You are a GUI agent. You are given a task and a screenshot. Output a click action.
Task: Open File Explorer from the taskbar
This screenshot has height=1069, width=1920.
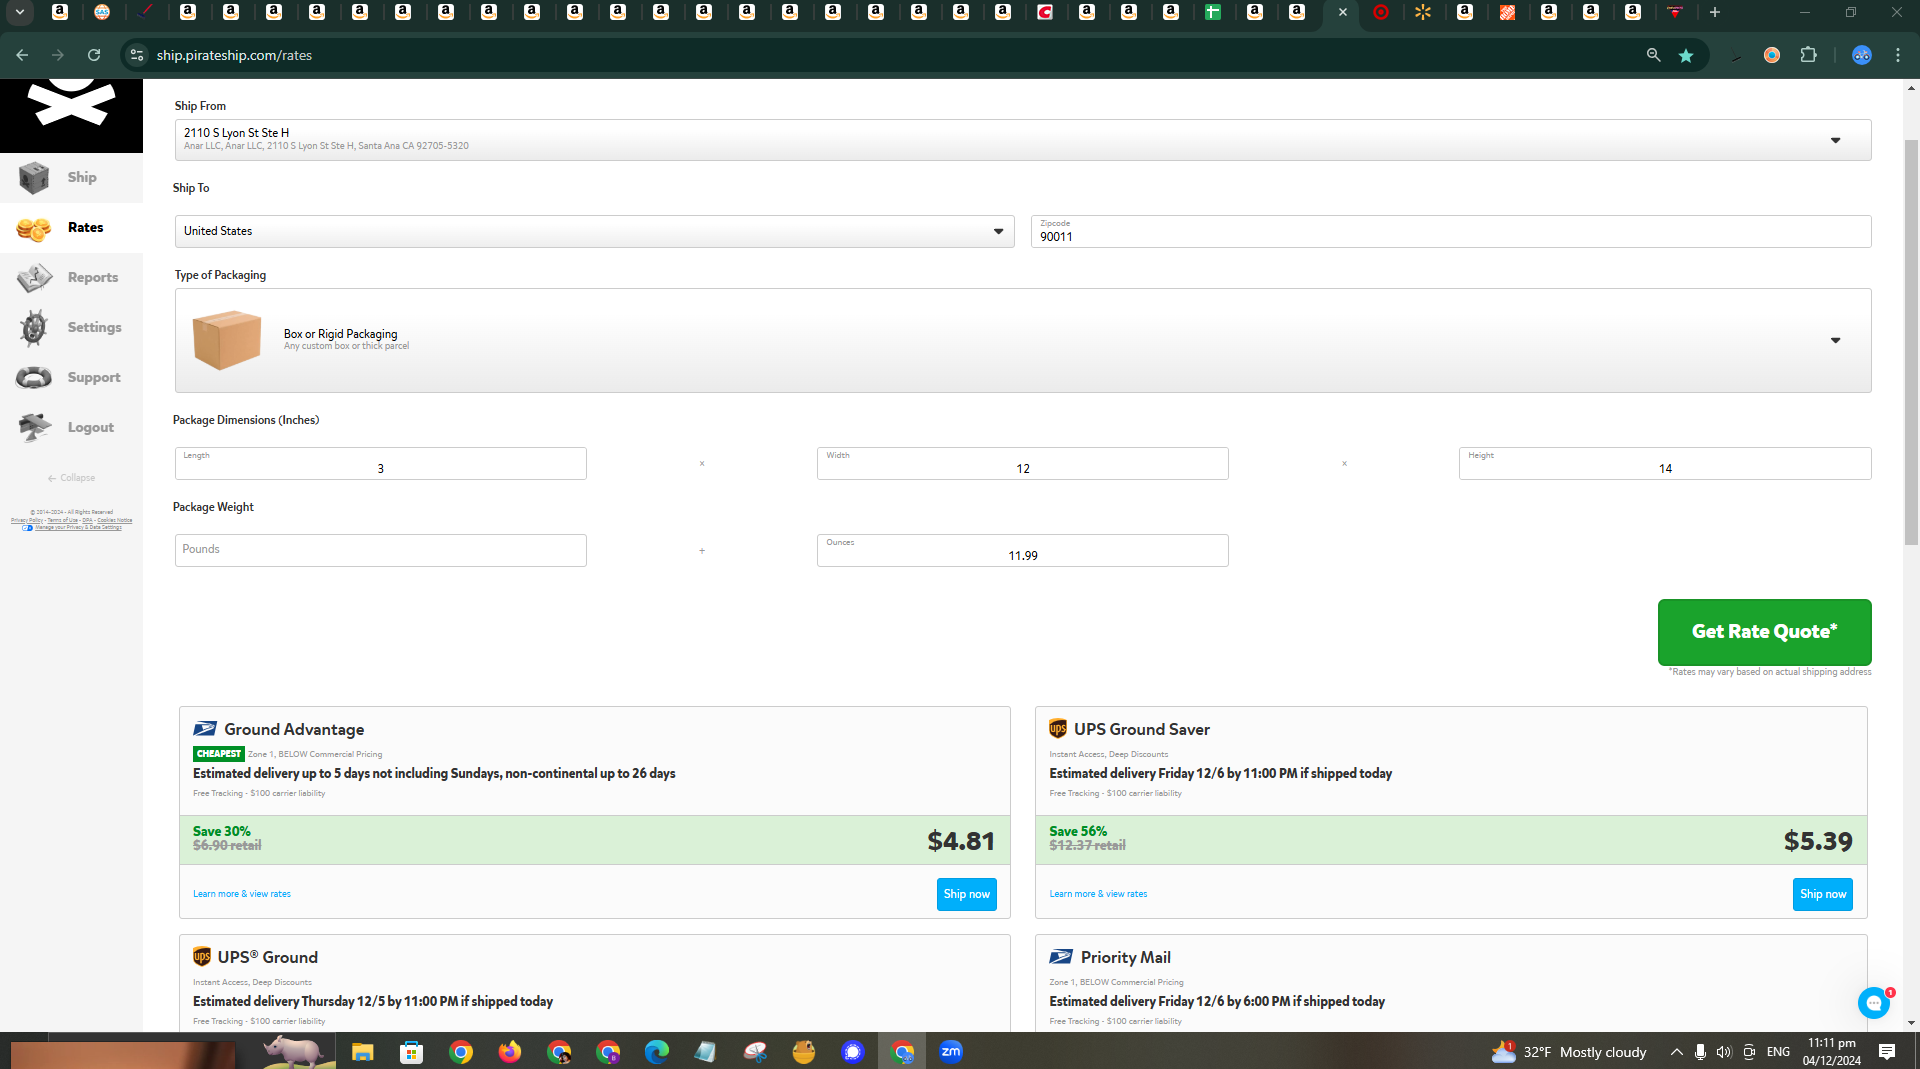(362, 1052)
